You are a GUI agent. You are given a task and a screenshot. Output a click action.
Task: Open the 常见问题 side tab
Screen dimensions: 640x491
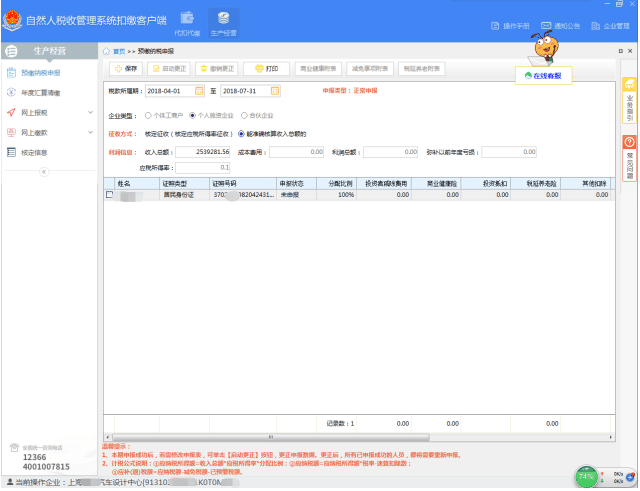coord(629,158)
